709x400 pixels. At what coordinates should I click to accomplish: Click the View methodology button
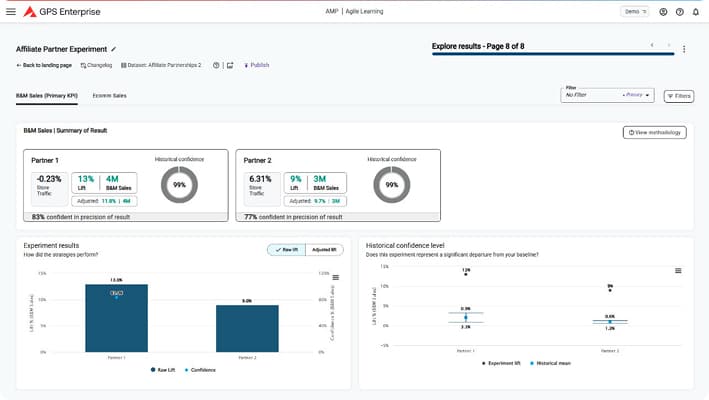click(654, 132)
